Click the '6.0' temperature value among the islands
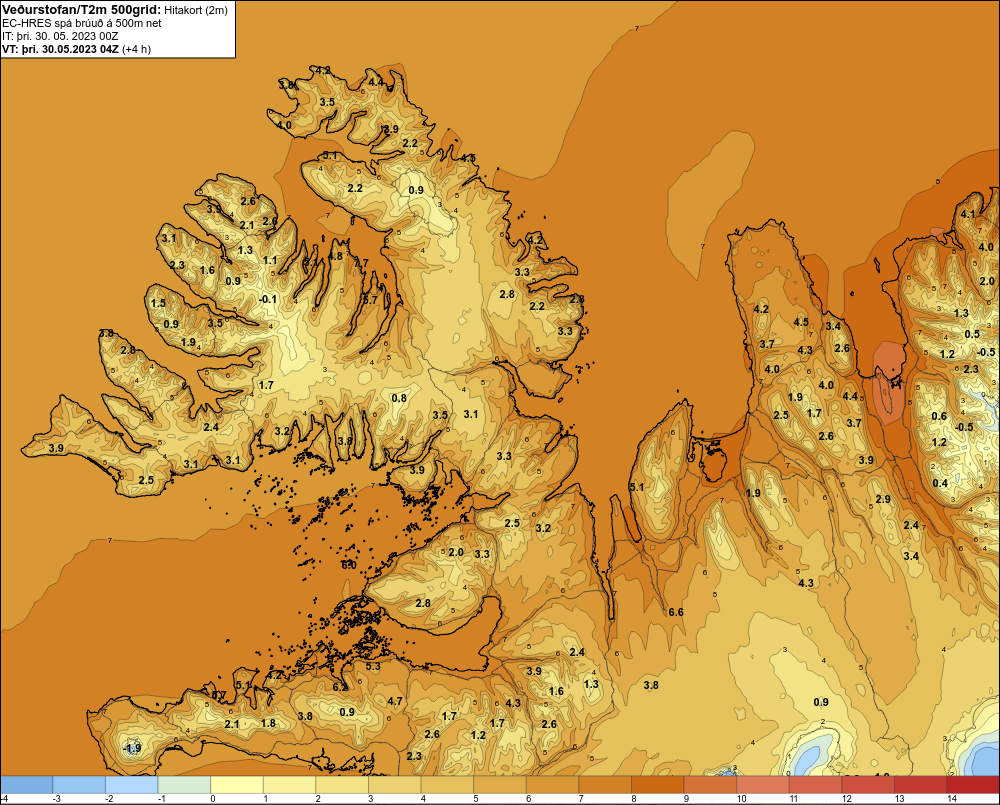The height and width of the screenshot is (805, 1000). [349, 565]
